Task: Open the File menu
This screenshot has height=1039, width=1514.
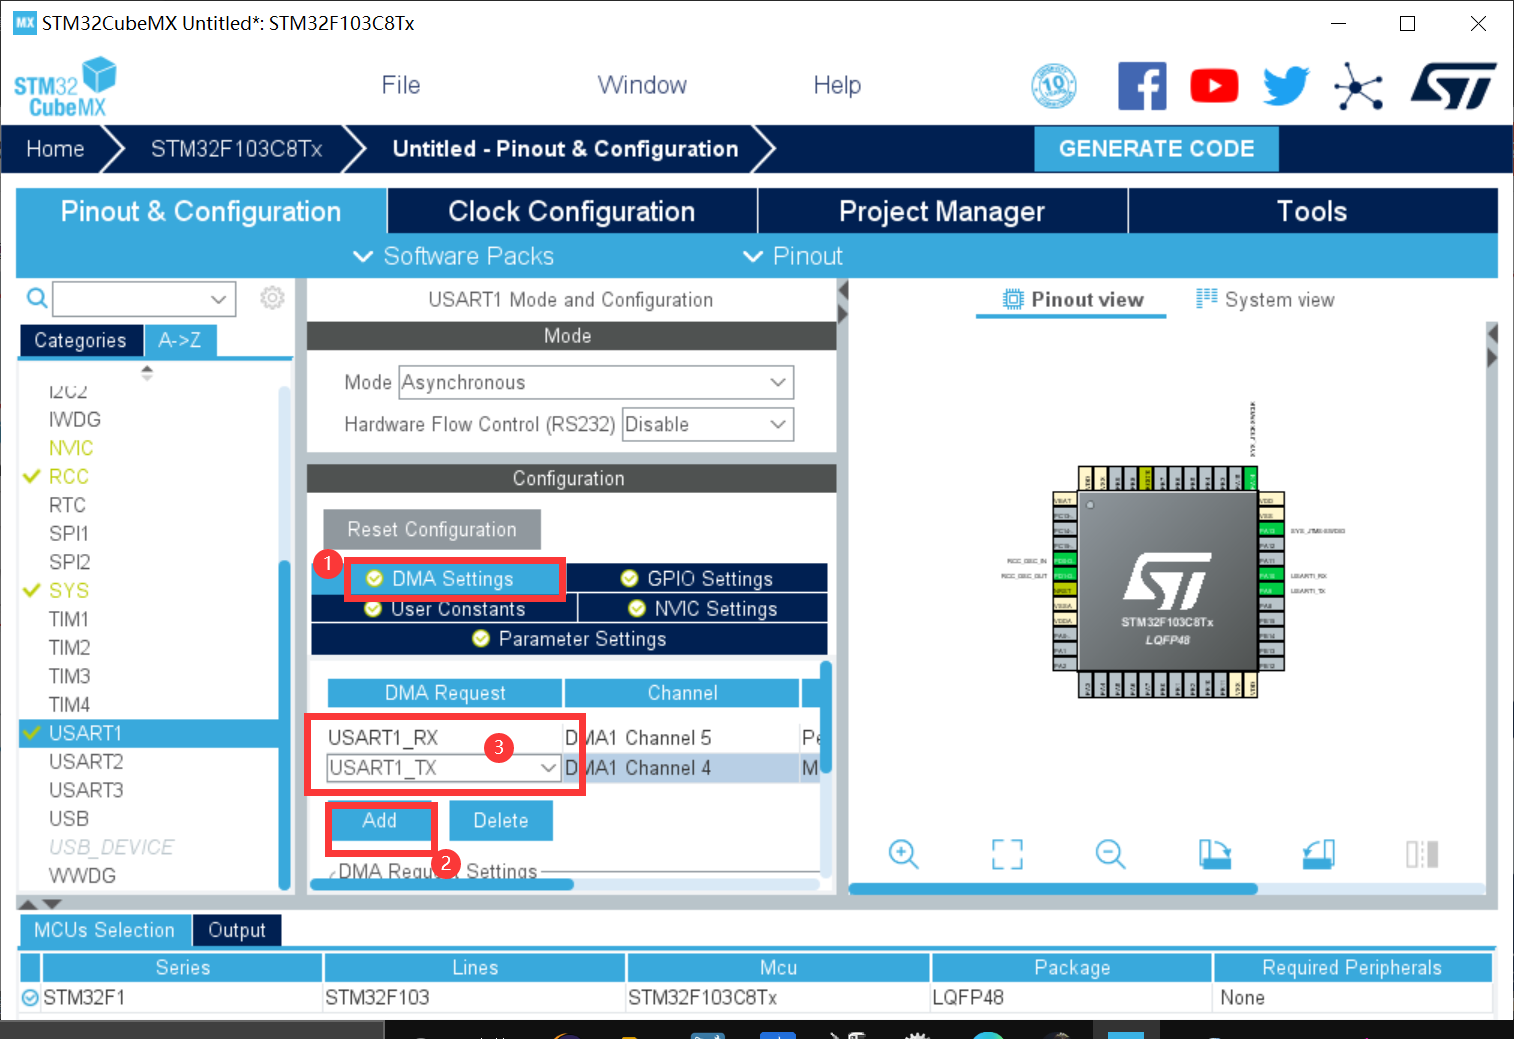Action: [400, 85]
